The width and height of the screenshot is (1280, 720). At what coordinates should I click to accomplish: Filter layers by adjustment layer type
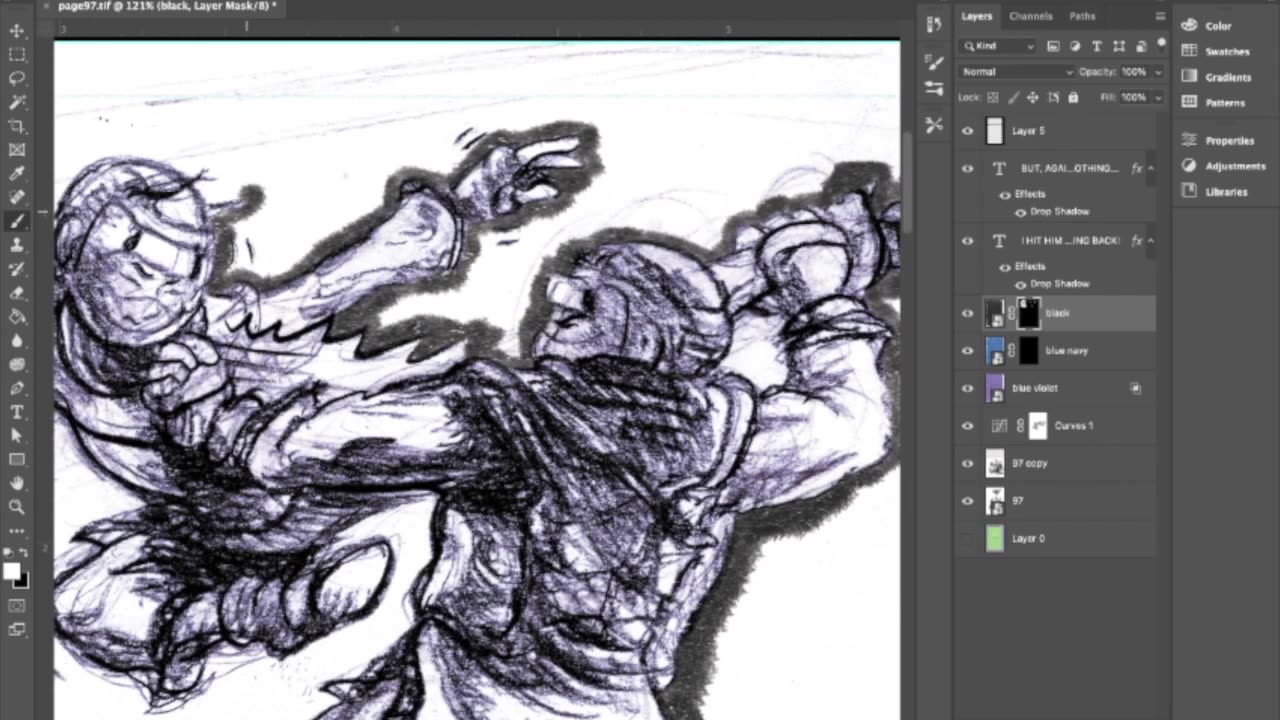pos(1075,46)
